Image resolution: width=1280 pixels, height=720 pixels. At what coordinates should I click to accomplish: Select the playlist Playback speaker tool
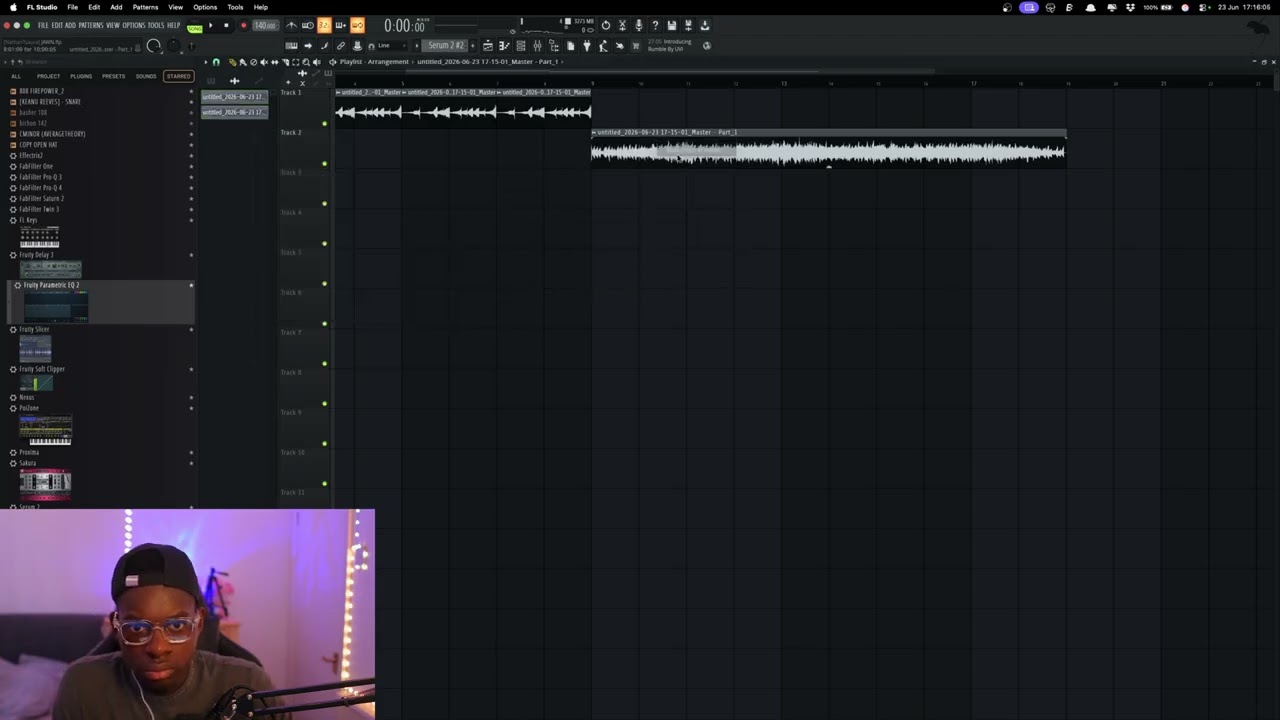316,62
